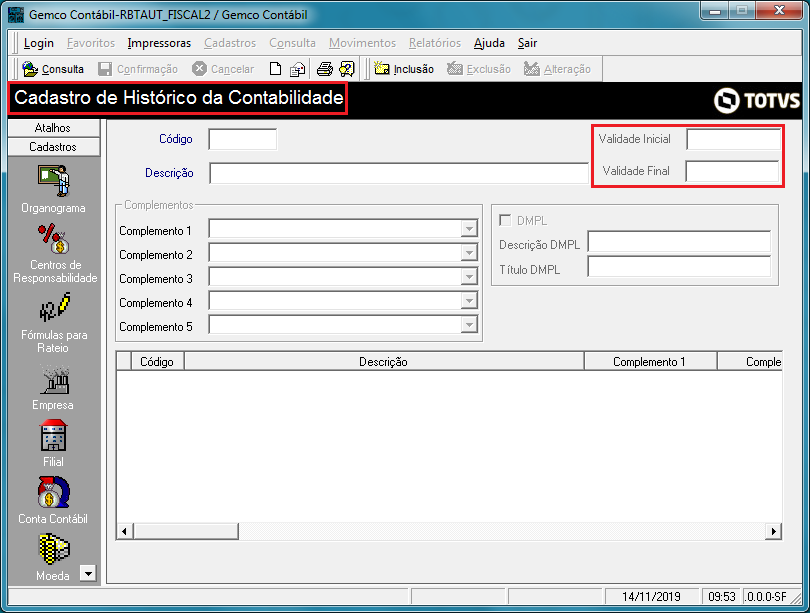The height and width of the screenshot is (613, 810).
Task: Click the grid scroll left arrow
Action: coord(124,531)
